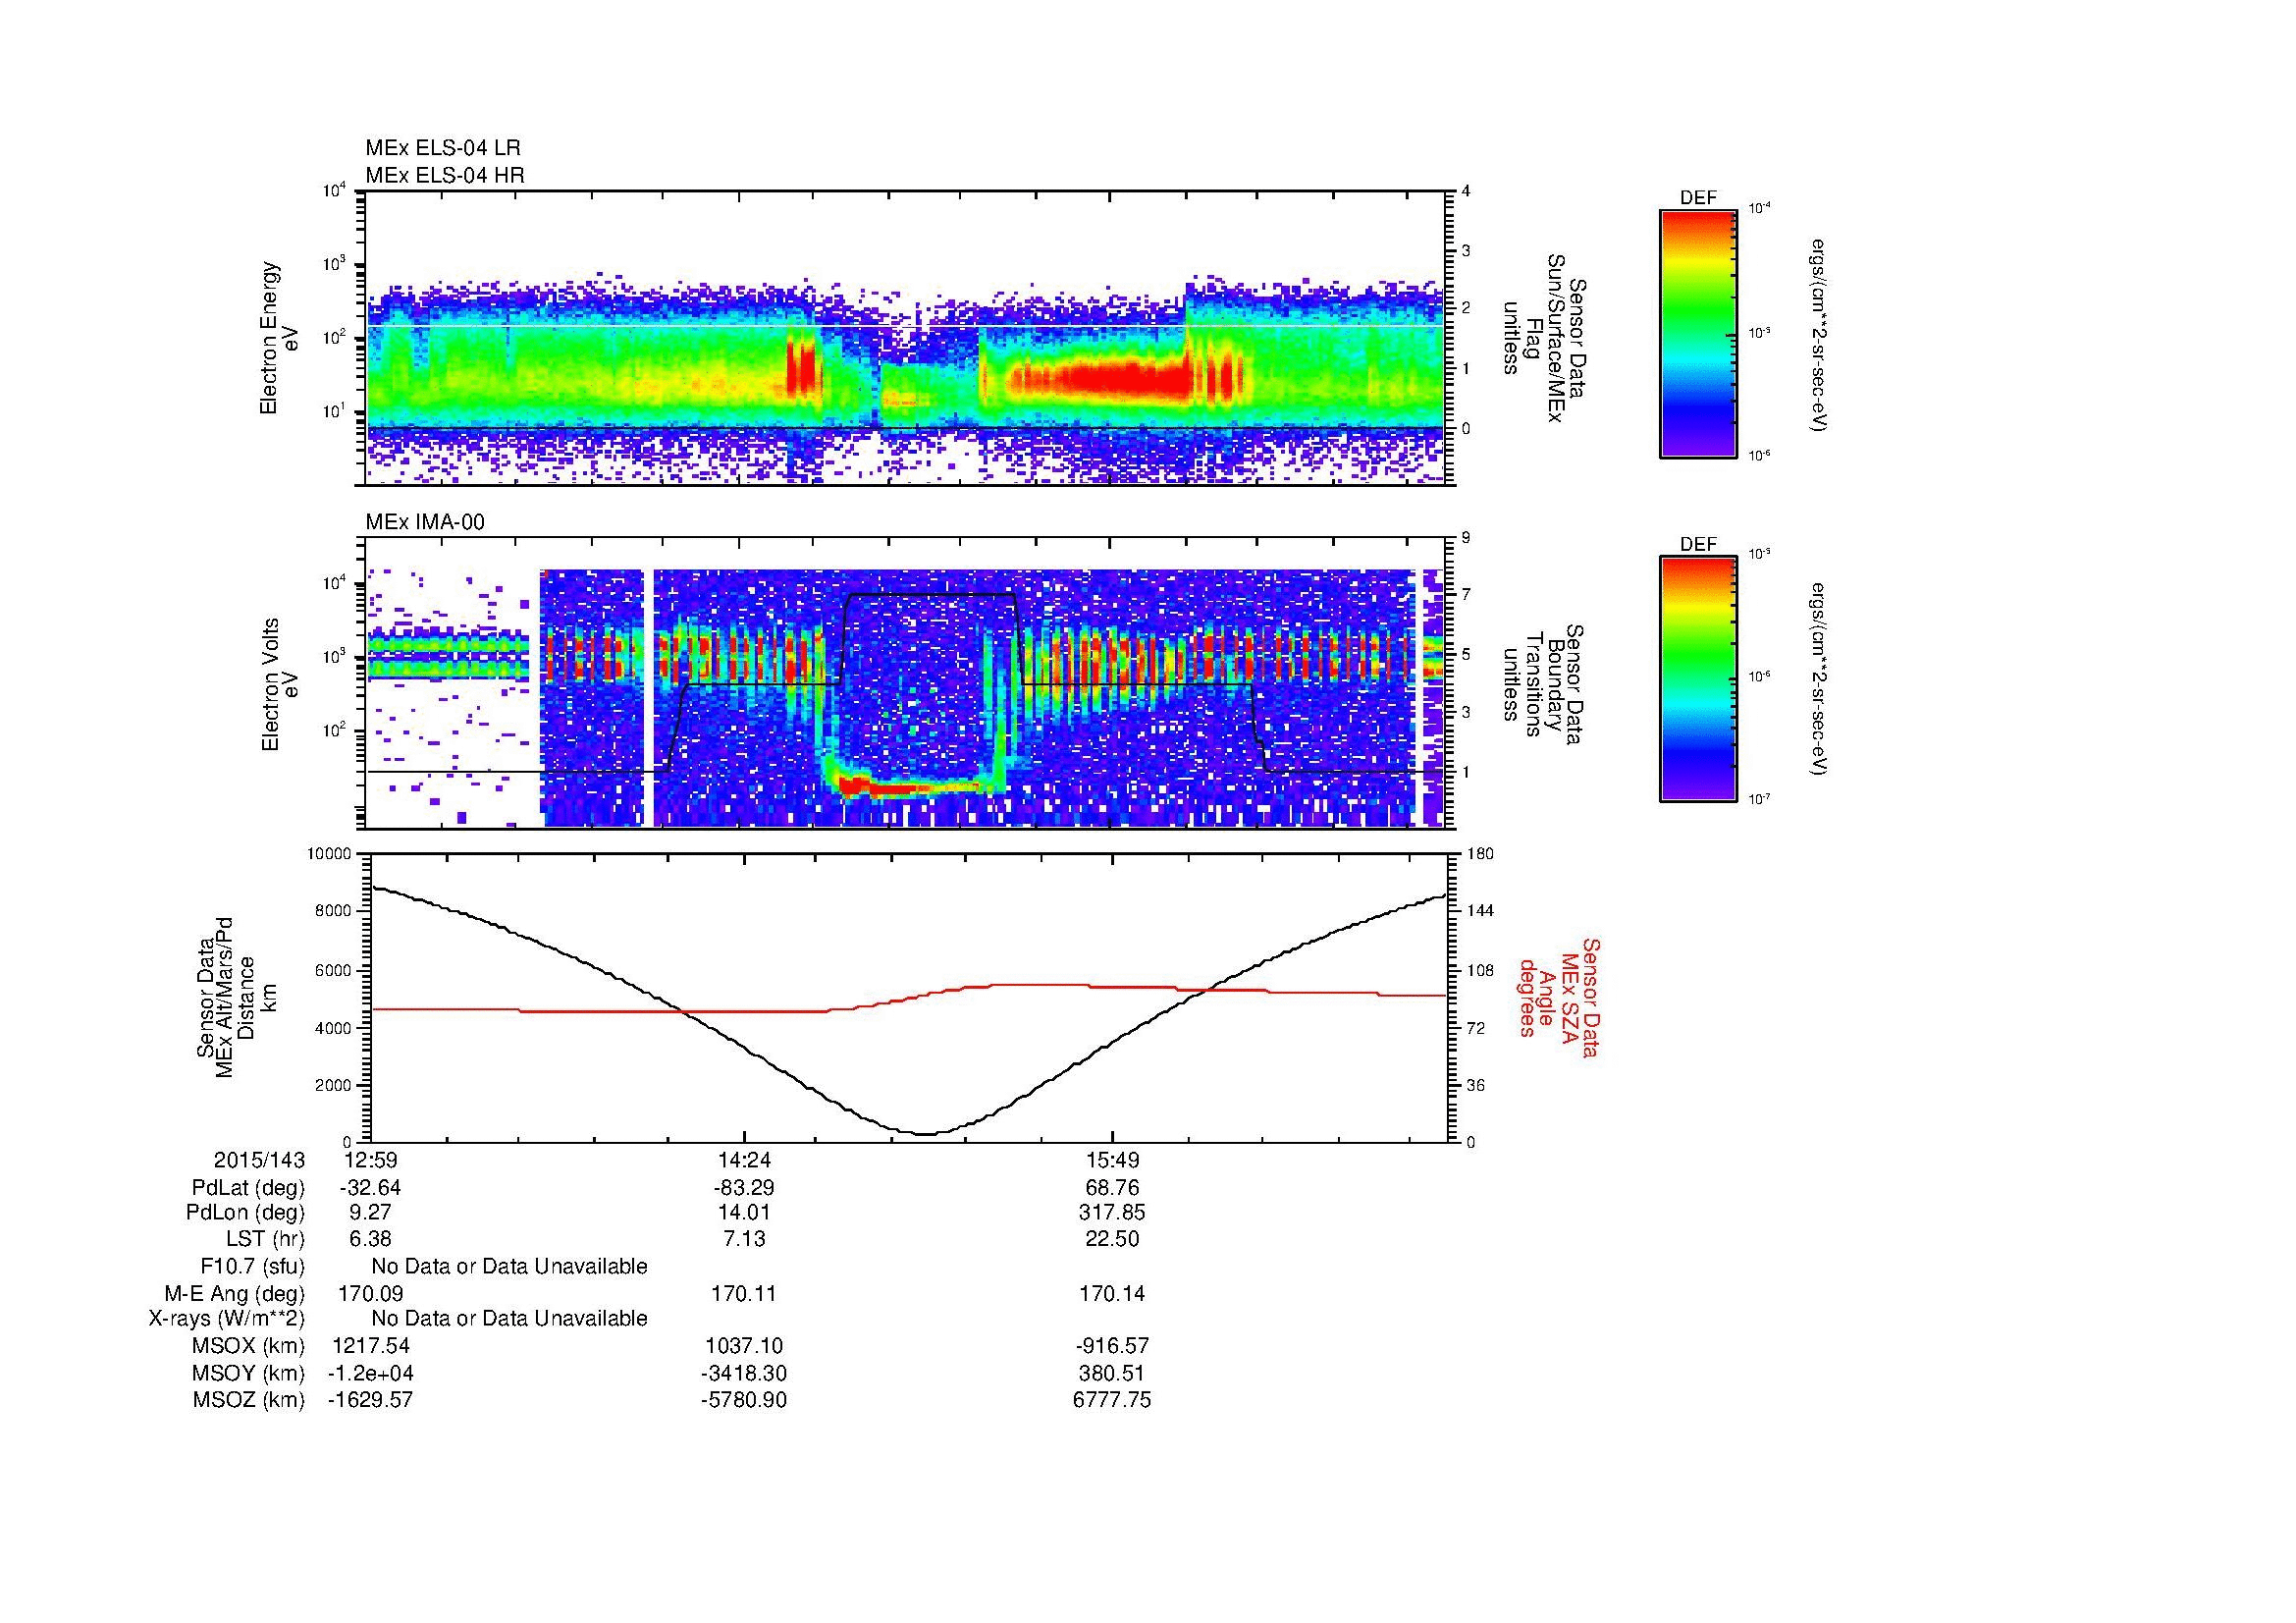This screenshot has width=2296, height=1623.
Task: Click the 'MEx IMA-00' panel title
Action: 425,522
